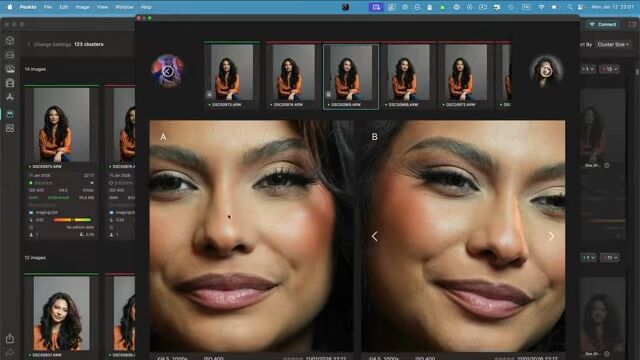This screenshot has width=640, height=360.
Task: Click the 12 images cluster label
Action: (35, 258)
